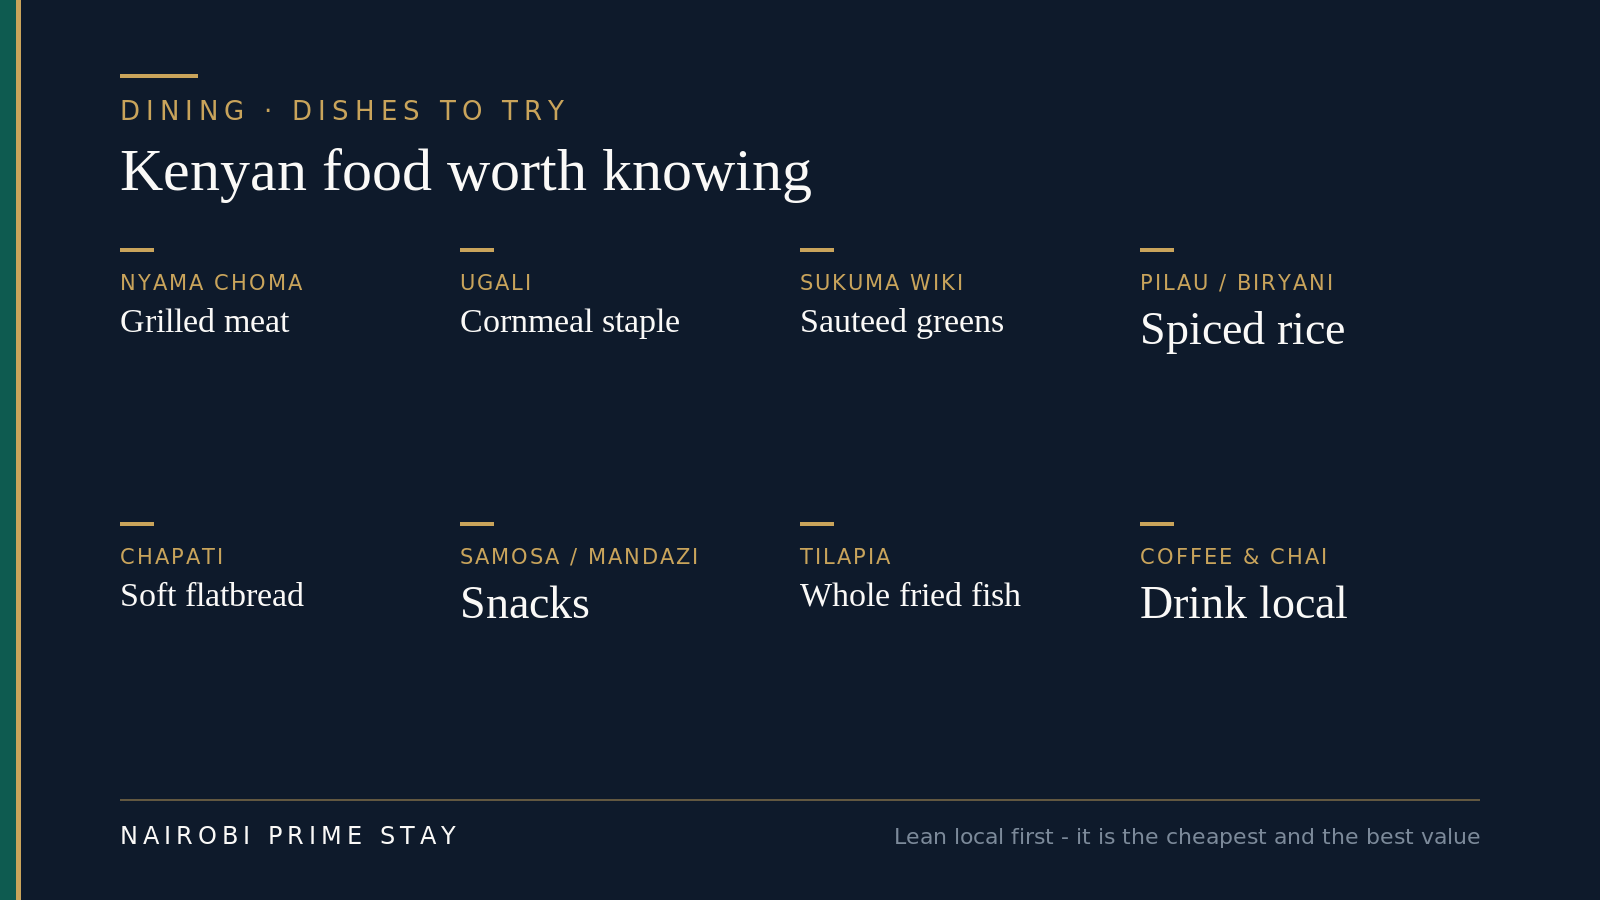Click the Lean local first footer note
The image size is (1600, 900).
1187,837
